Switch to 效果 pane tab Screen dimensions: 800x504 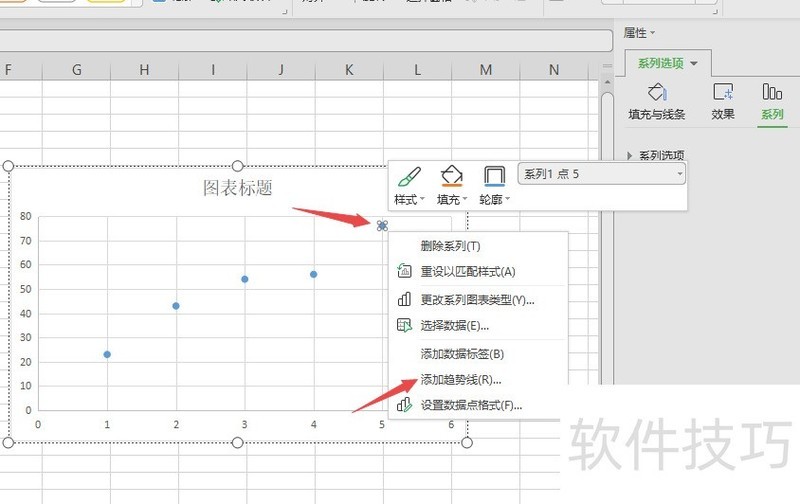(x=723, y=102)
